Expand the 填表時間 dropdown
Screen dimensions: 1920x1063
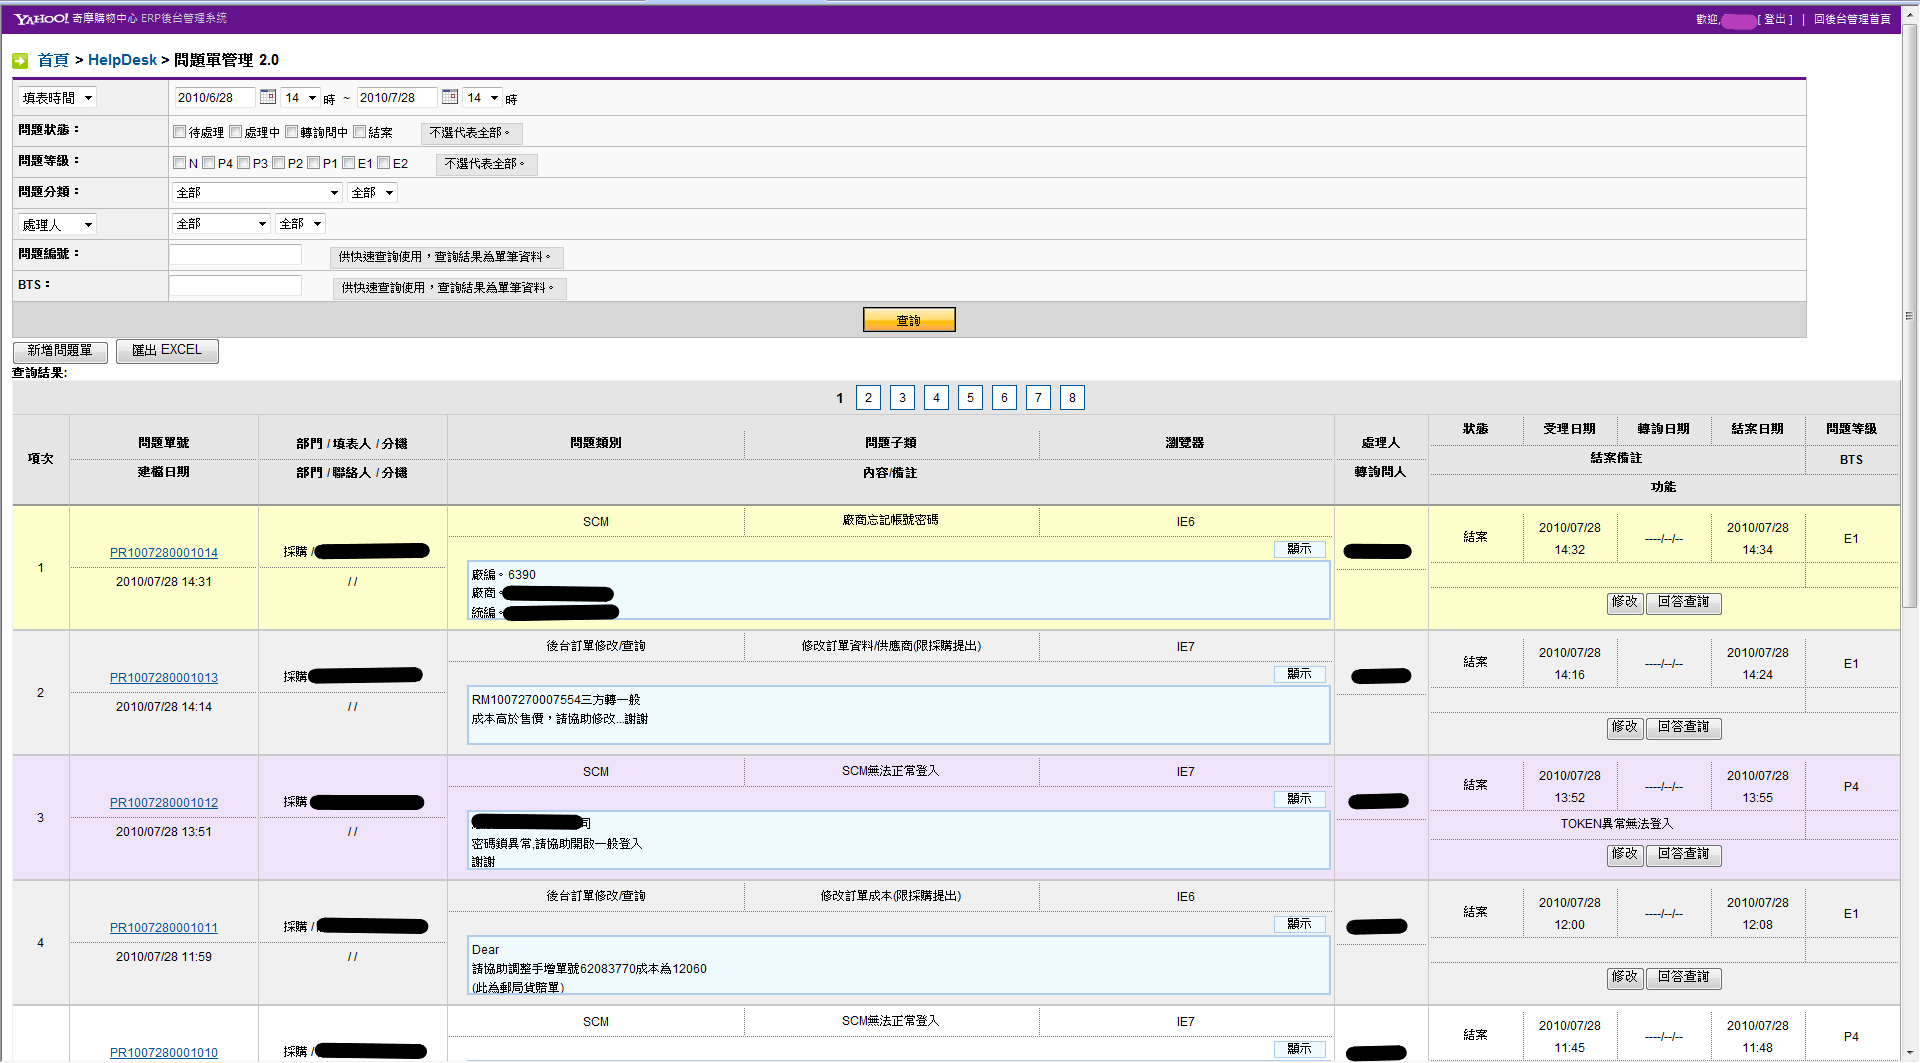pyautogui.click(x=57, y=98)
